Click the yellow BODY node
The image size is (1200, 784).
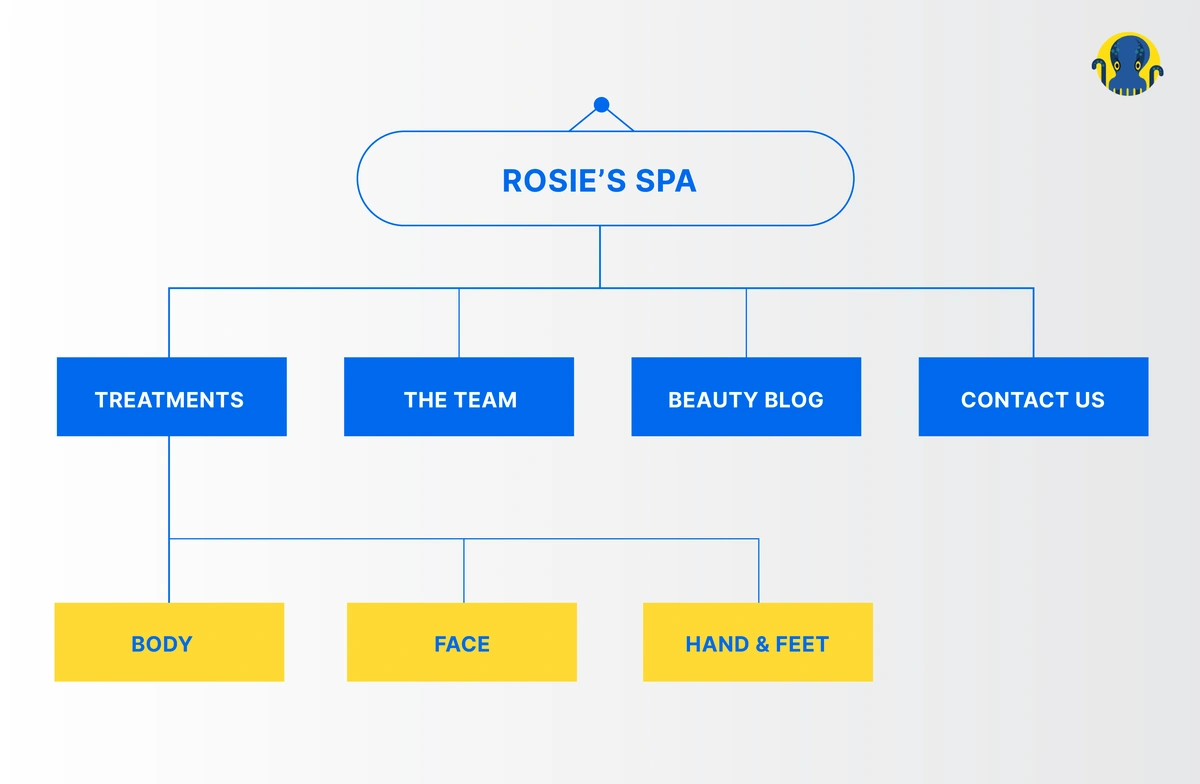coord(168,643)
